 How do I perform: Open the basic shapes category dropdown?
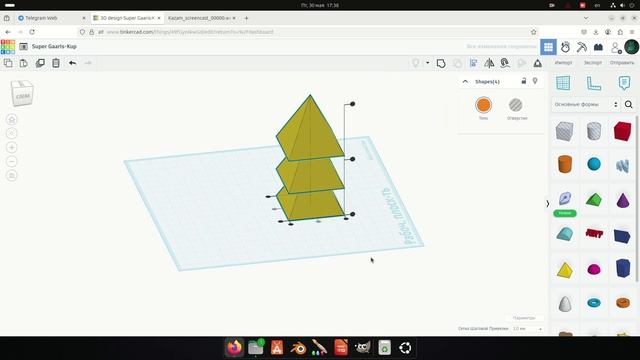pos(586,104)
